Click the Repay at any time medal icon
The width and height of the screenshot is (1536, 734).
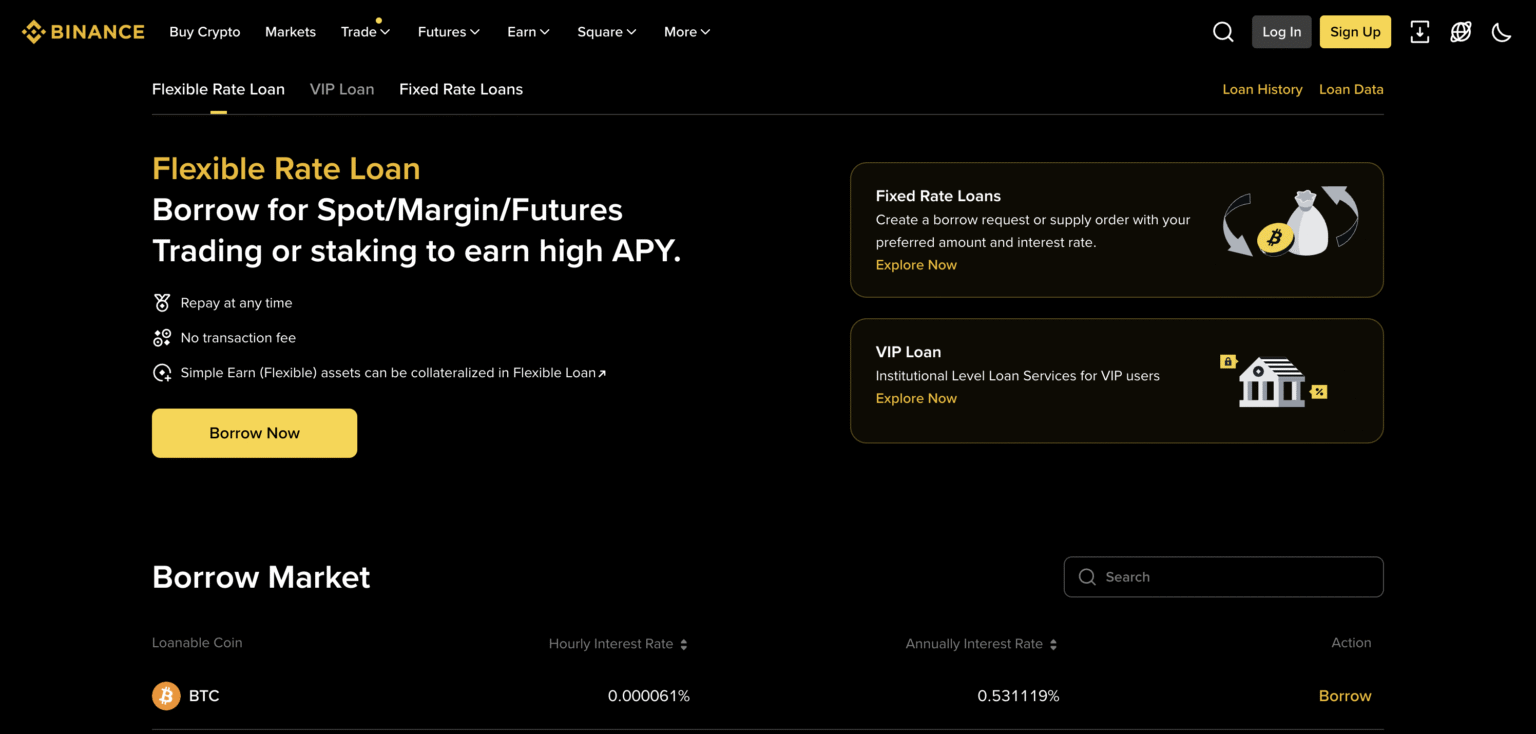click(162, 303)
